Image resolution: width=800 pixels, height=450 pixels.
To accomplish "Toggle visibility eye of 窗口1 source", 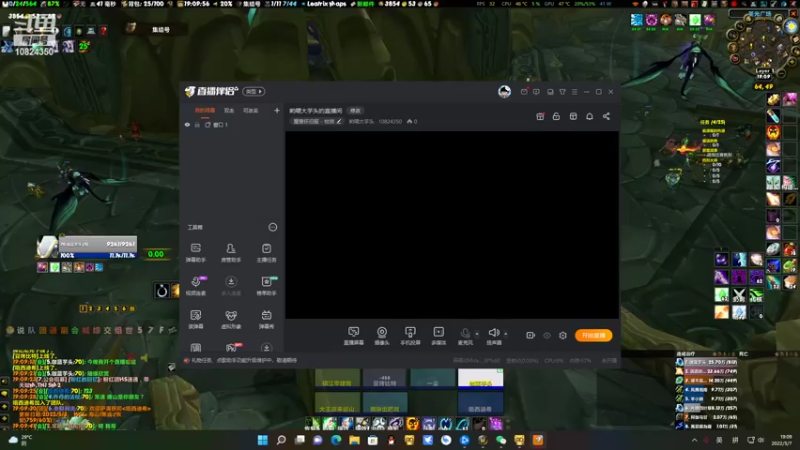I will tap(187, 124).
